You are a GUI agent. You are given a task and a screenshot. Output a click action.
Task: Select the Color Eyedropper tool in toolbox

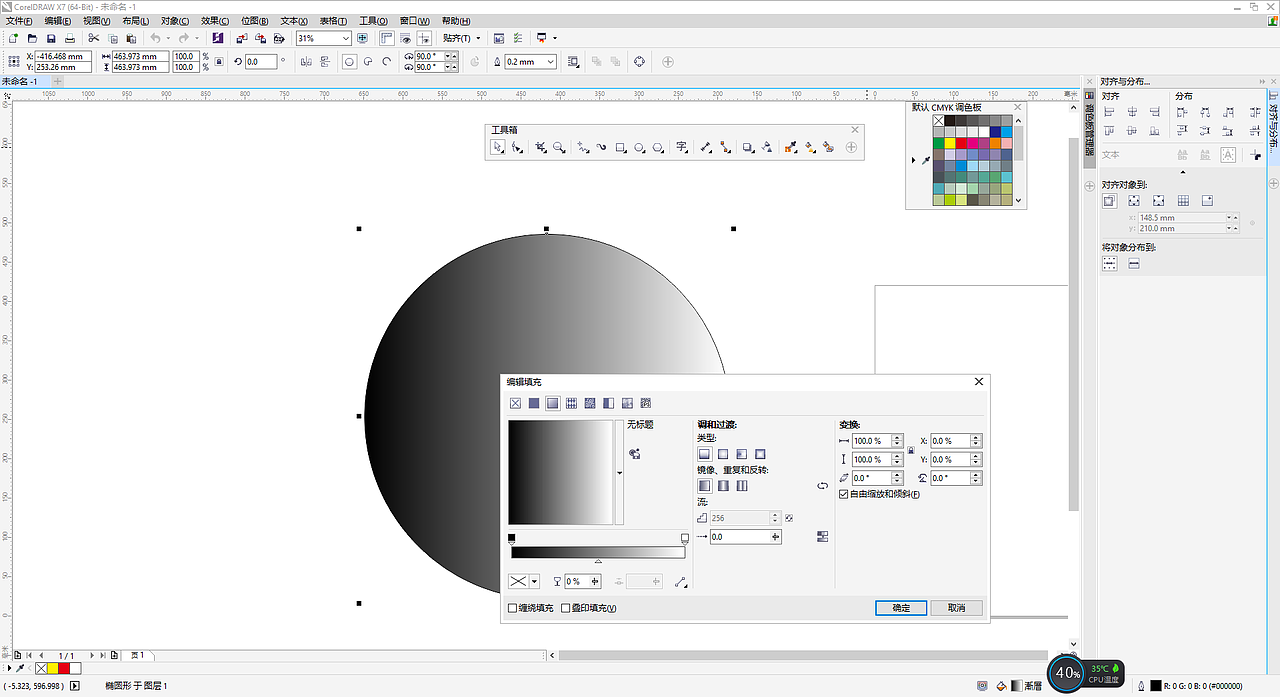[791, 147]
